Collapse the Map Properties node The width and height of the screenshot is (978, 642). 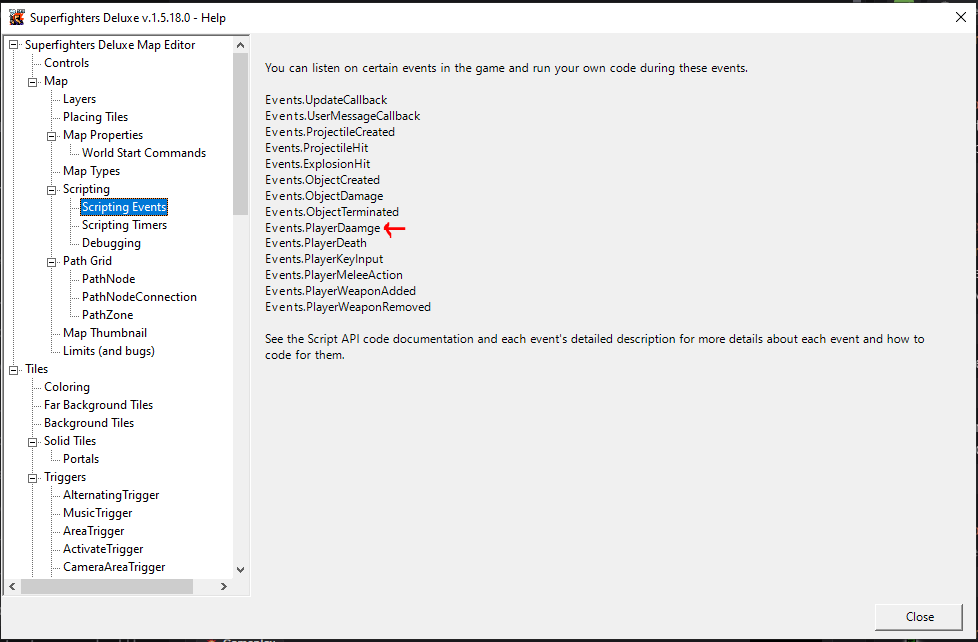pos(52,135)
